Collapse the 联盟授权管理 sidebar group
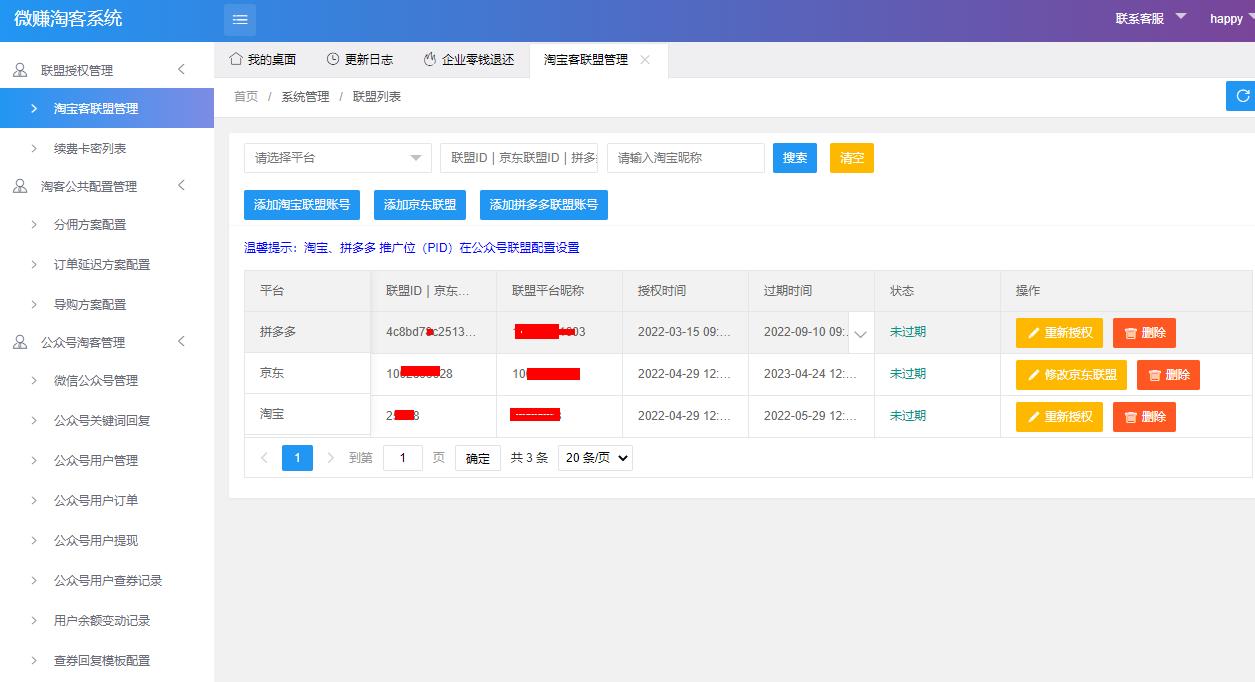 pos(181,69)
